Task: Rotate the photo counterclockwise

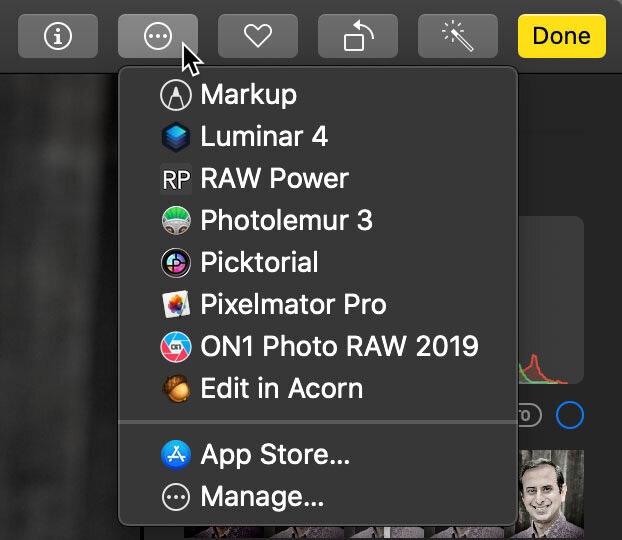Action: pyautogui.click(x=358, y=36)
